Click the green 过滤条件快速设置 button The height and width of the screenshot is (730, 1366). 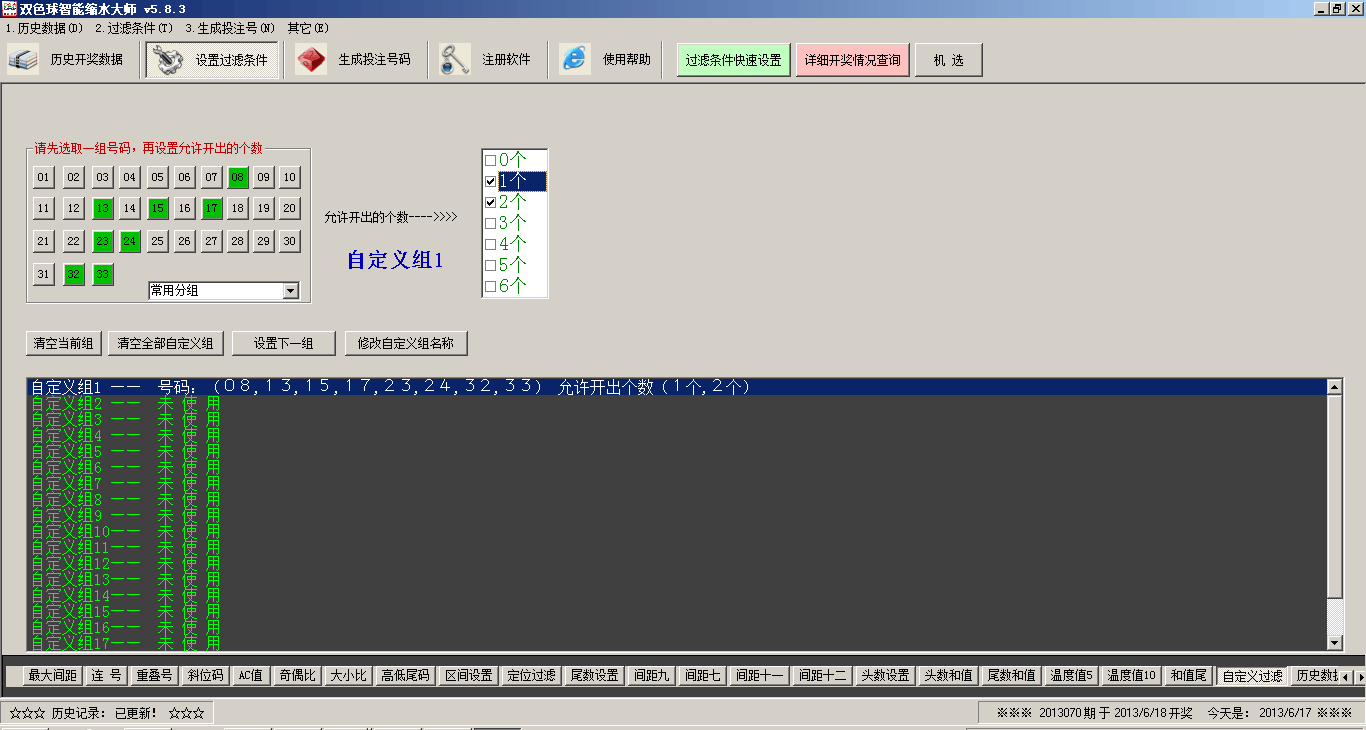(734, 60)
